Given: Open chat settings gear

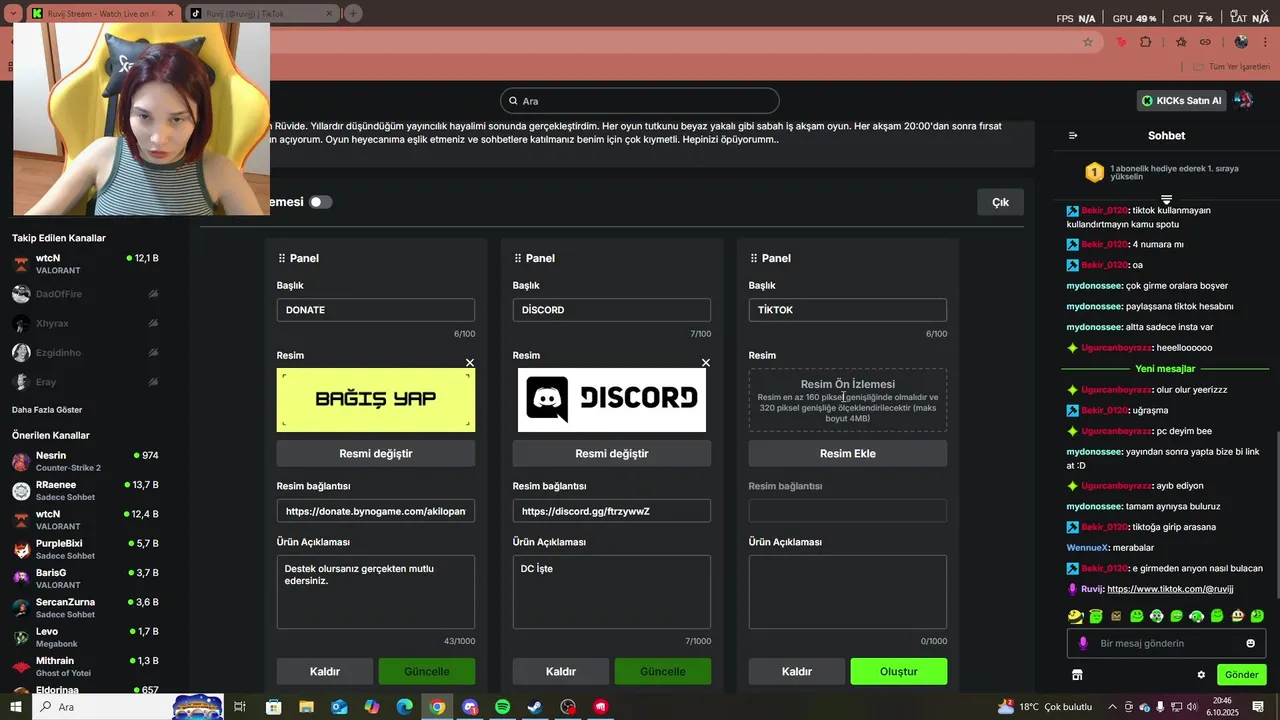Looking at the screenshot, I should 1201,675.
